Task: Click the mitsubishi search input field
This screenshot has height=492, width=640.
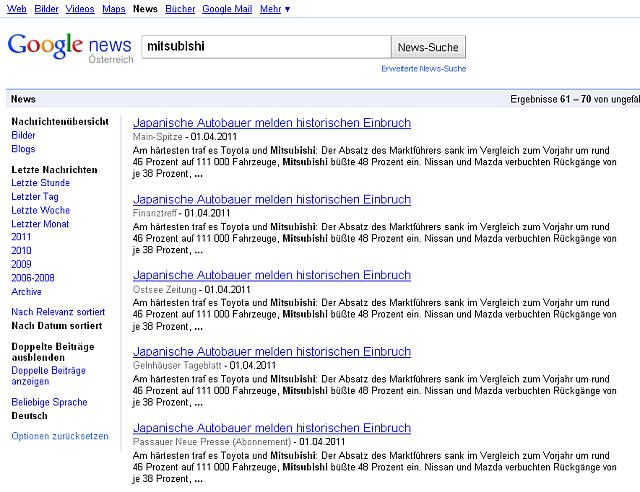Action: (x=265, y=46)
